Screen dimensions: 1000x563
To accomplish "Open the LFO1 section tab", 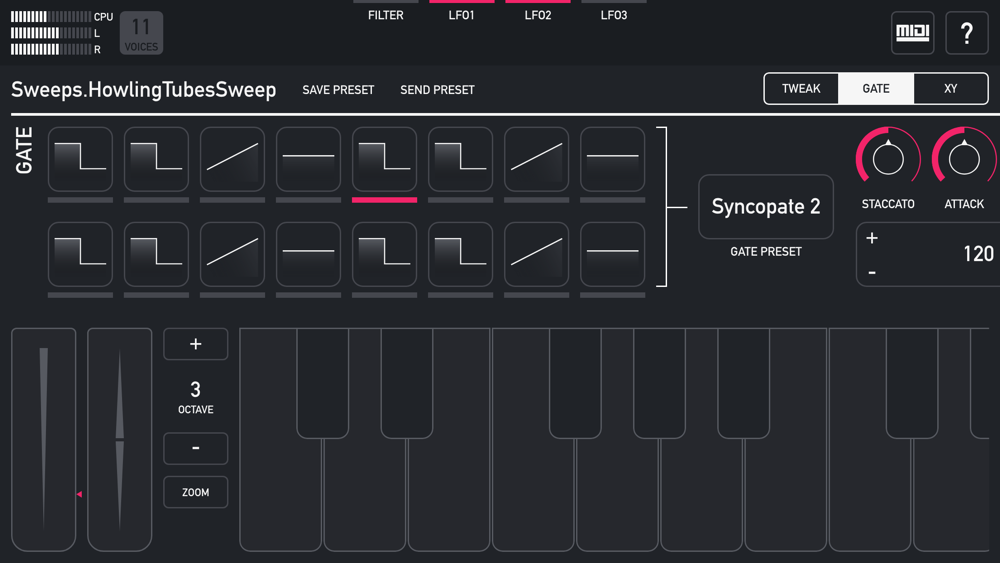I will tap(462, 11).
